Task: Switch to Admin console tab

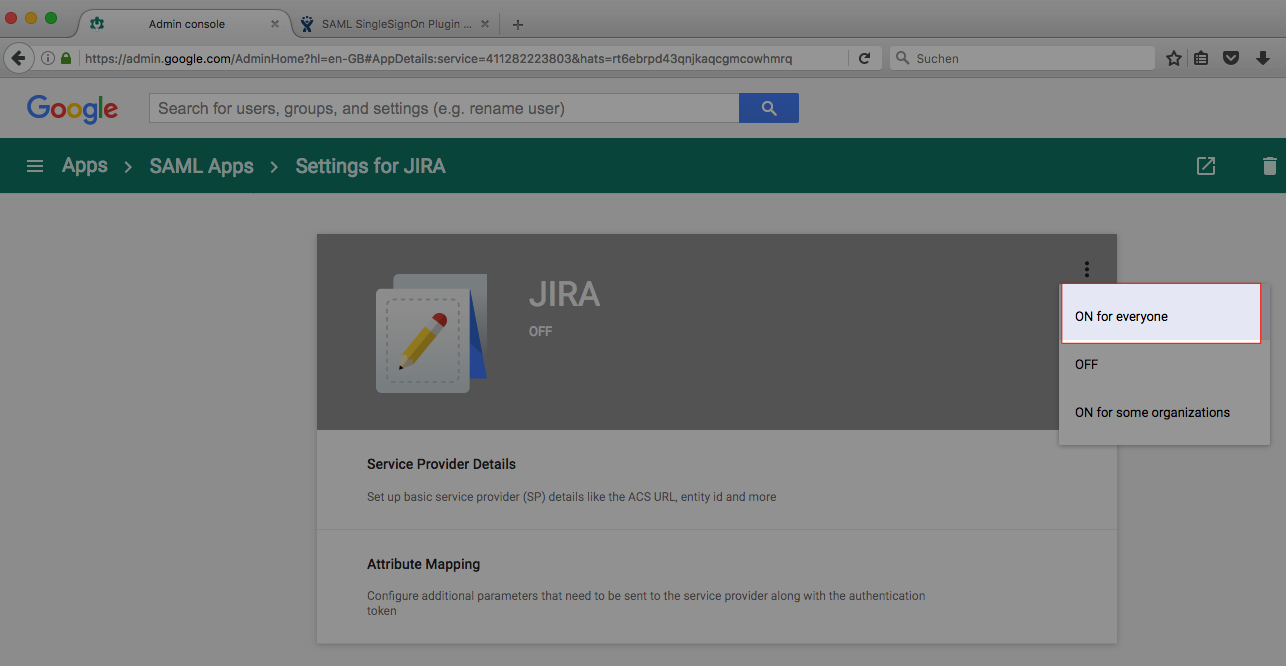Action: [x=187, y=24]
